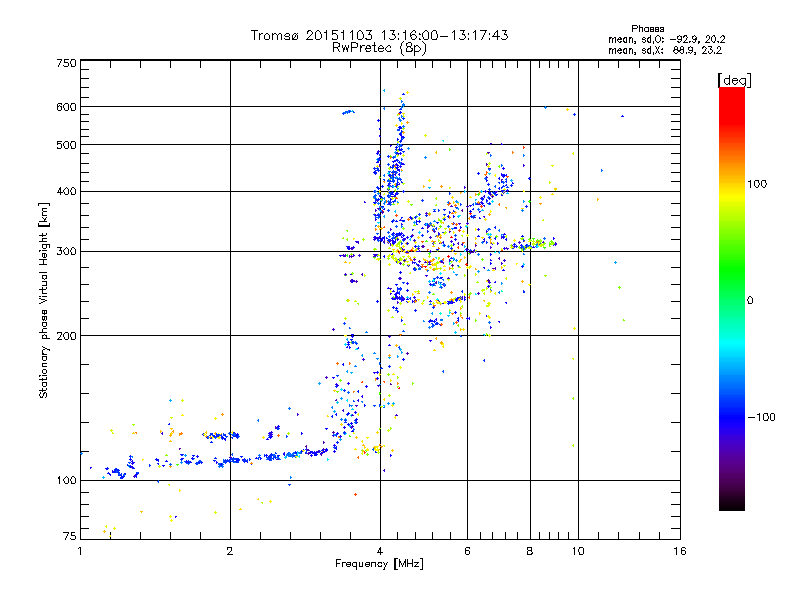Screen dimensions: 800x600
Task: Click the '[deg]' colorbar unit label
Action: click(x=734, y=80)
